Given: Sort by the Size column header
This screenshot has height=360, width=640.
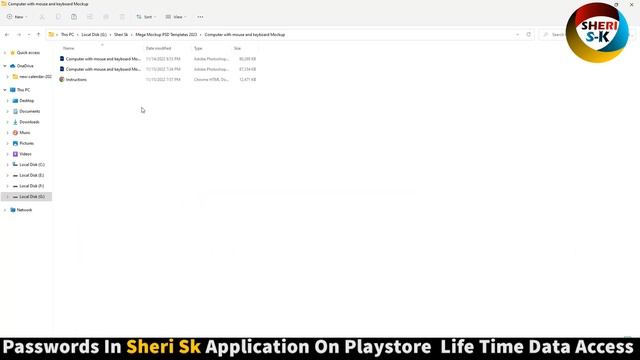Looking at the screenshot, I should tap(237, 48).
